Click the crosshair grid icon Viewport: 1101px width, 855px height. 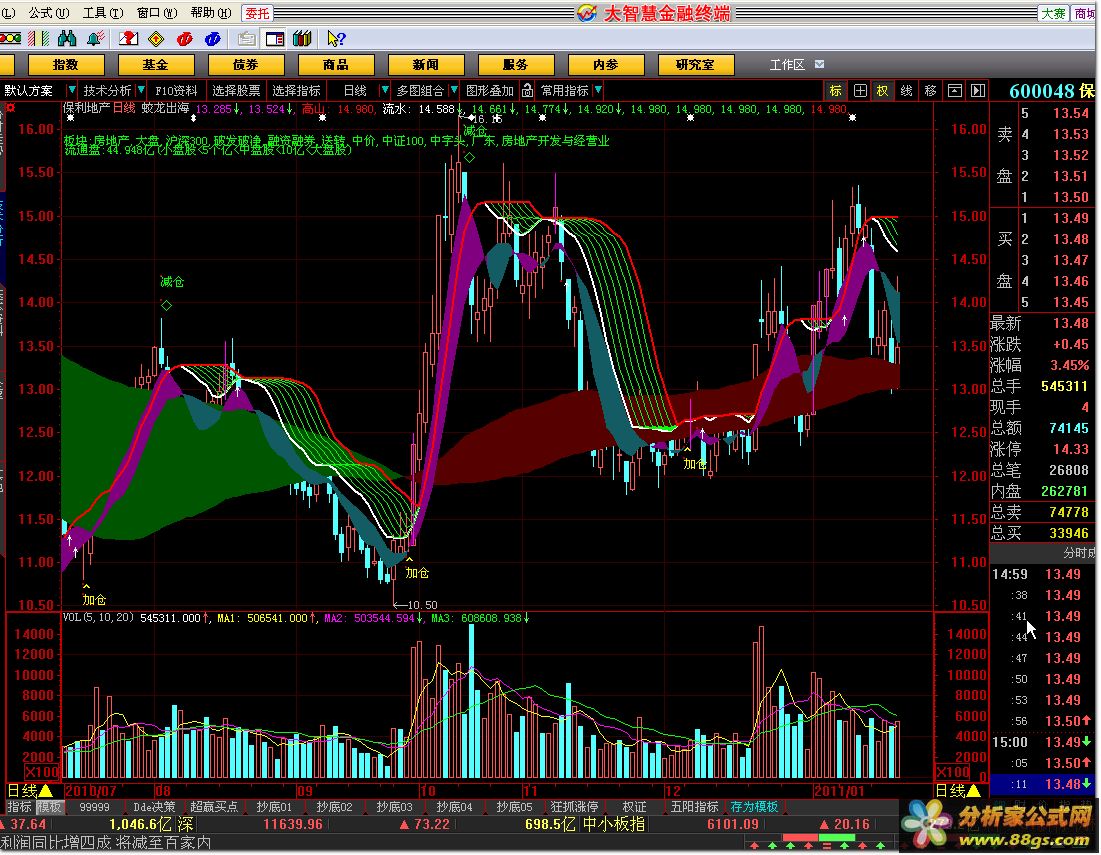pos(860,91)
